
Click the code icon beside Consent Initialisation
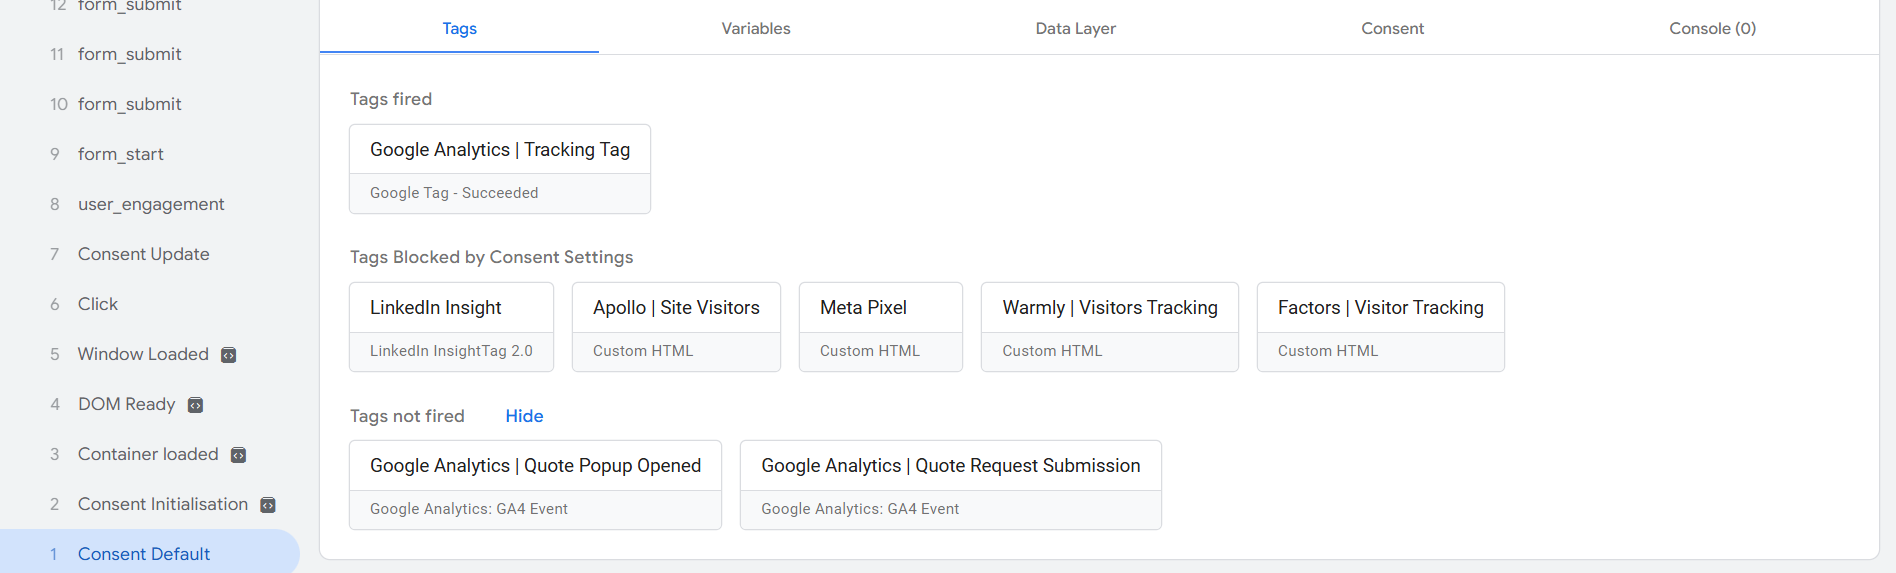coord(268,505)
